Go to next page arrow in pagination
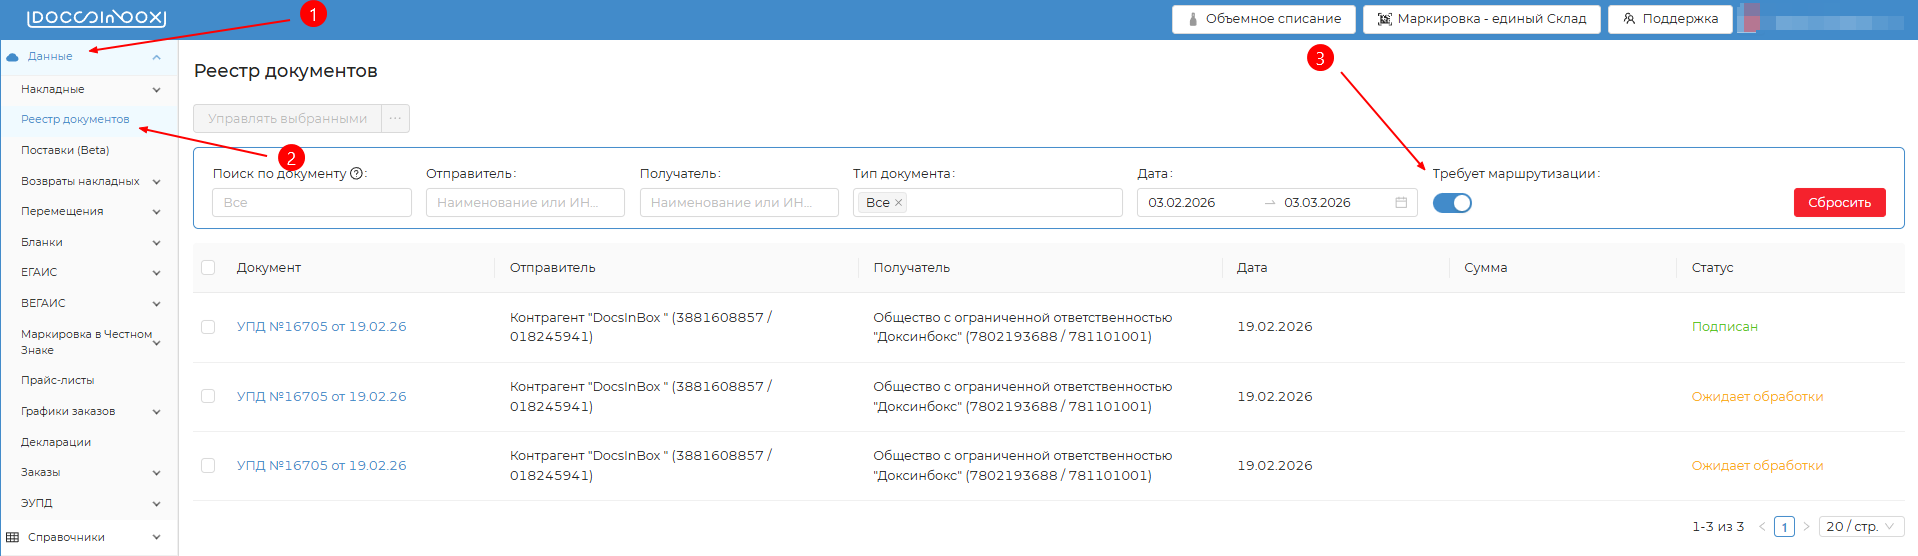1918x556 pixels. [1806, 527]
